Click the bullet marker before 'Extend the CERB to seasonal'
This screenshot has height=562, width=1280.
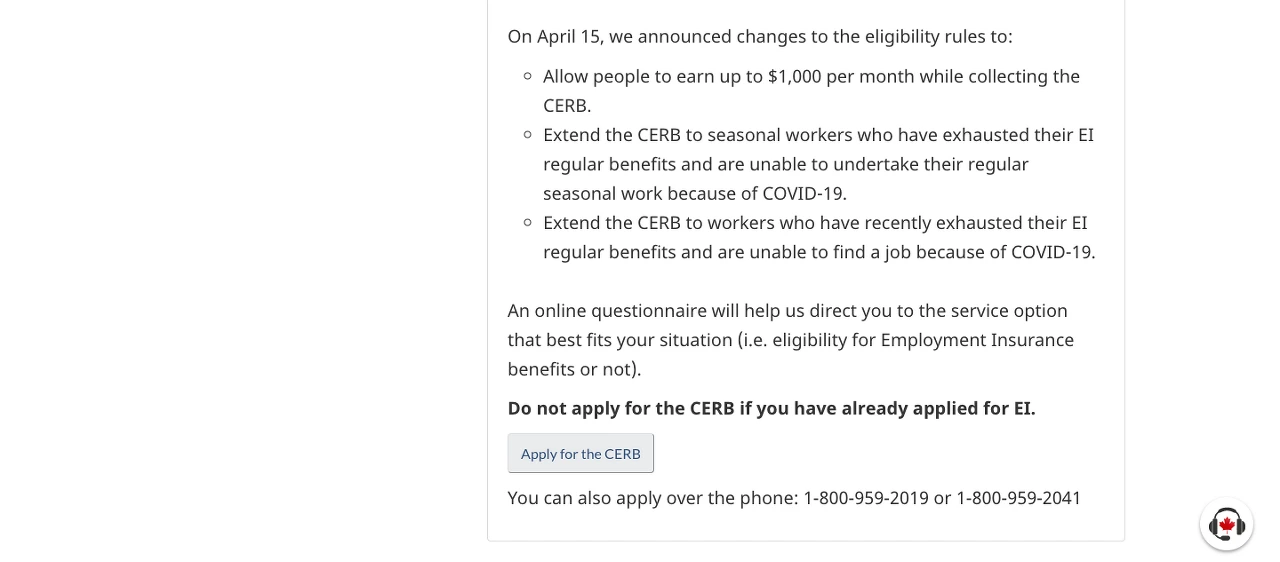coord(528,134)
